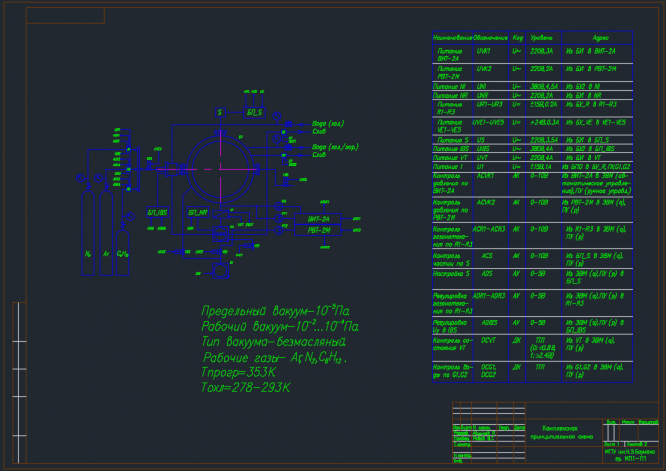Select the 'Тохл=278-293К' text line

click(246, 387)
